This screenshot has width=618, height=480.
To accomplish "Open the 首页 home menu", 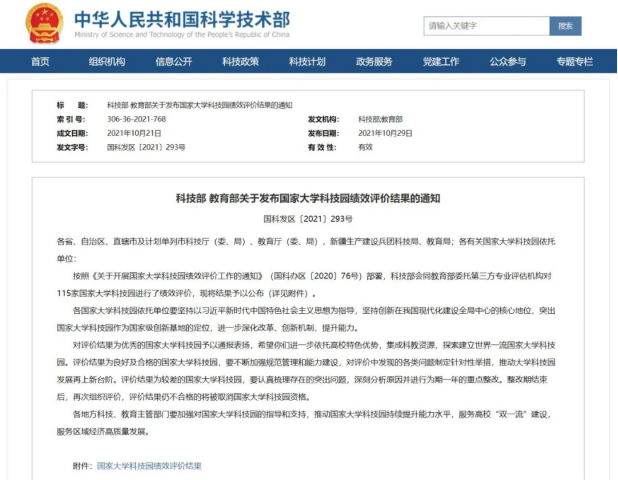I will [40, 62].
